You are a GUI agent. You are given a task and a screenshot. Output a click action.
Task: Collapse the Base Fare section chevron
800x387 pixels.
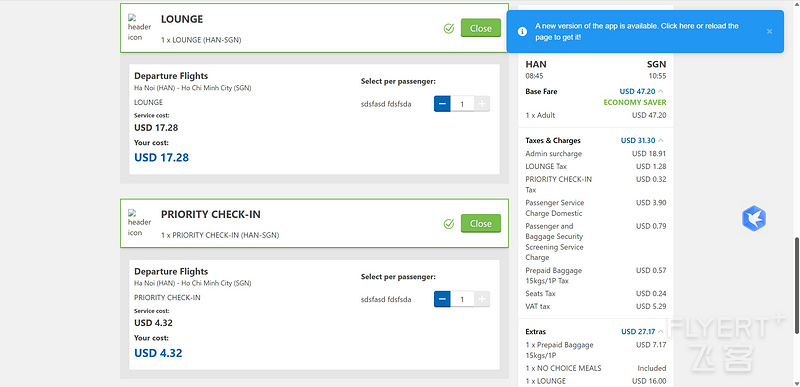[x=662, y=91]
